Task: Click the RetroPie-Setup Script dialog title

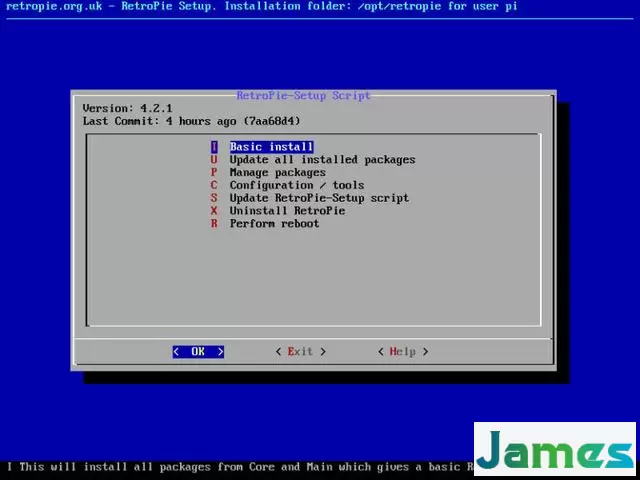Action: point(303,96)
